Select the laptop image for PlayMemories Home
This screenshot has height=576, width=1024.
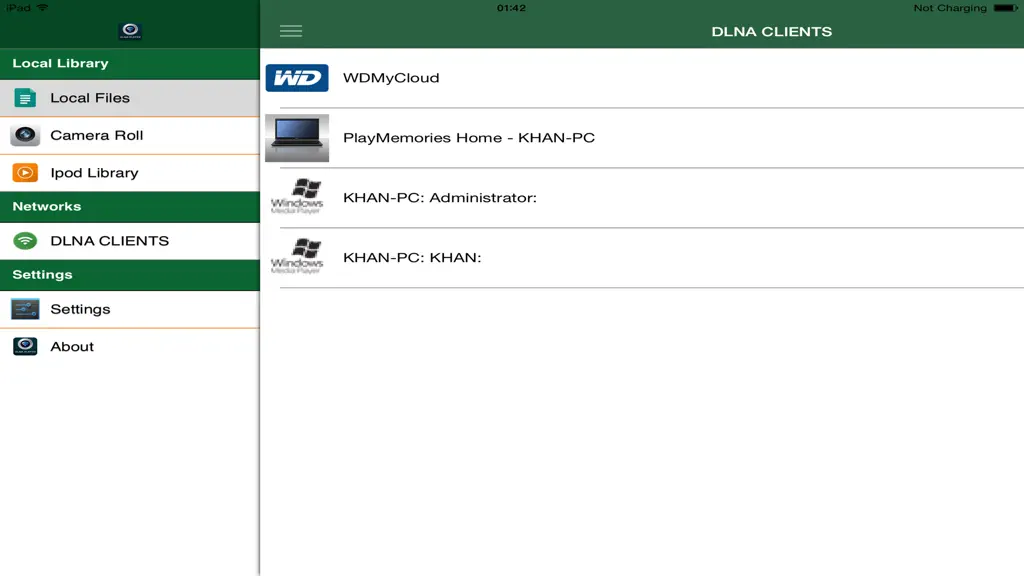[x=297, y=138]
